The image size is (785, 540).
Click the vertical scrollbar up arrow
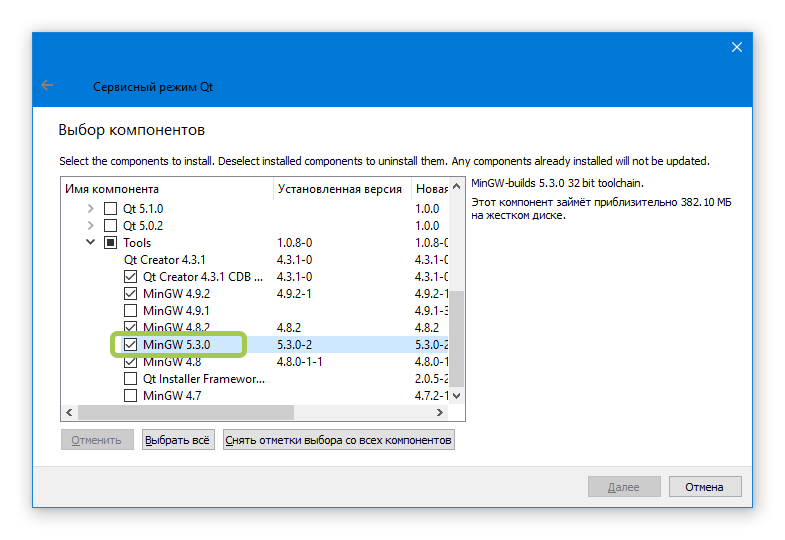click(456, 186)
